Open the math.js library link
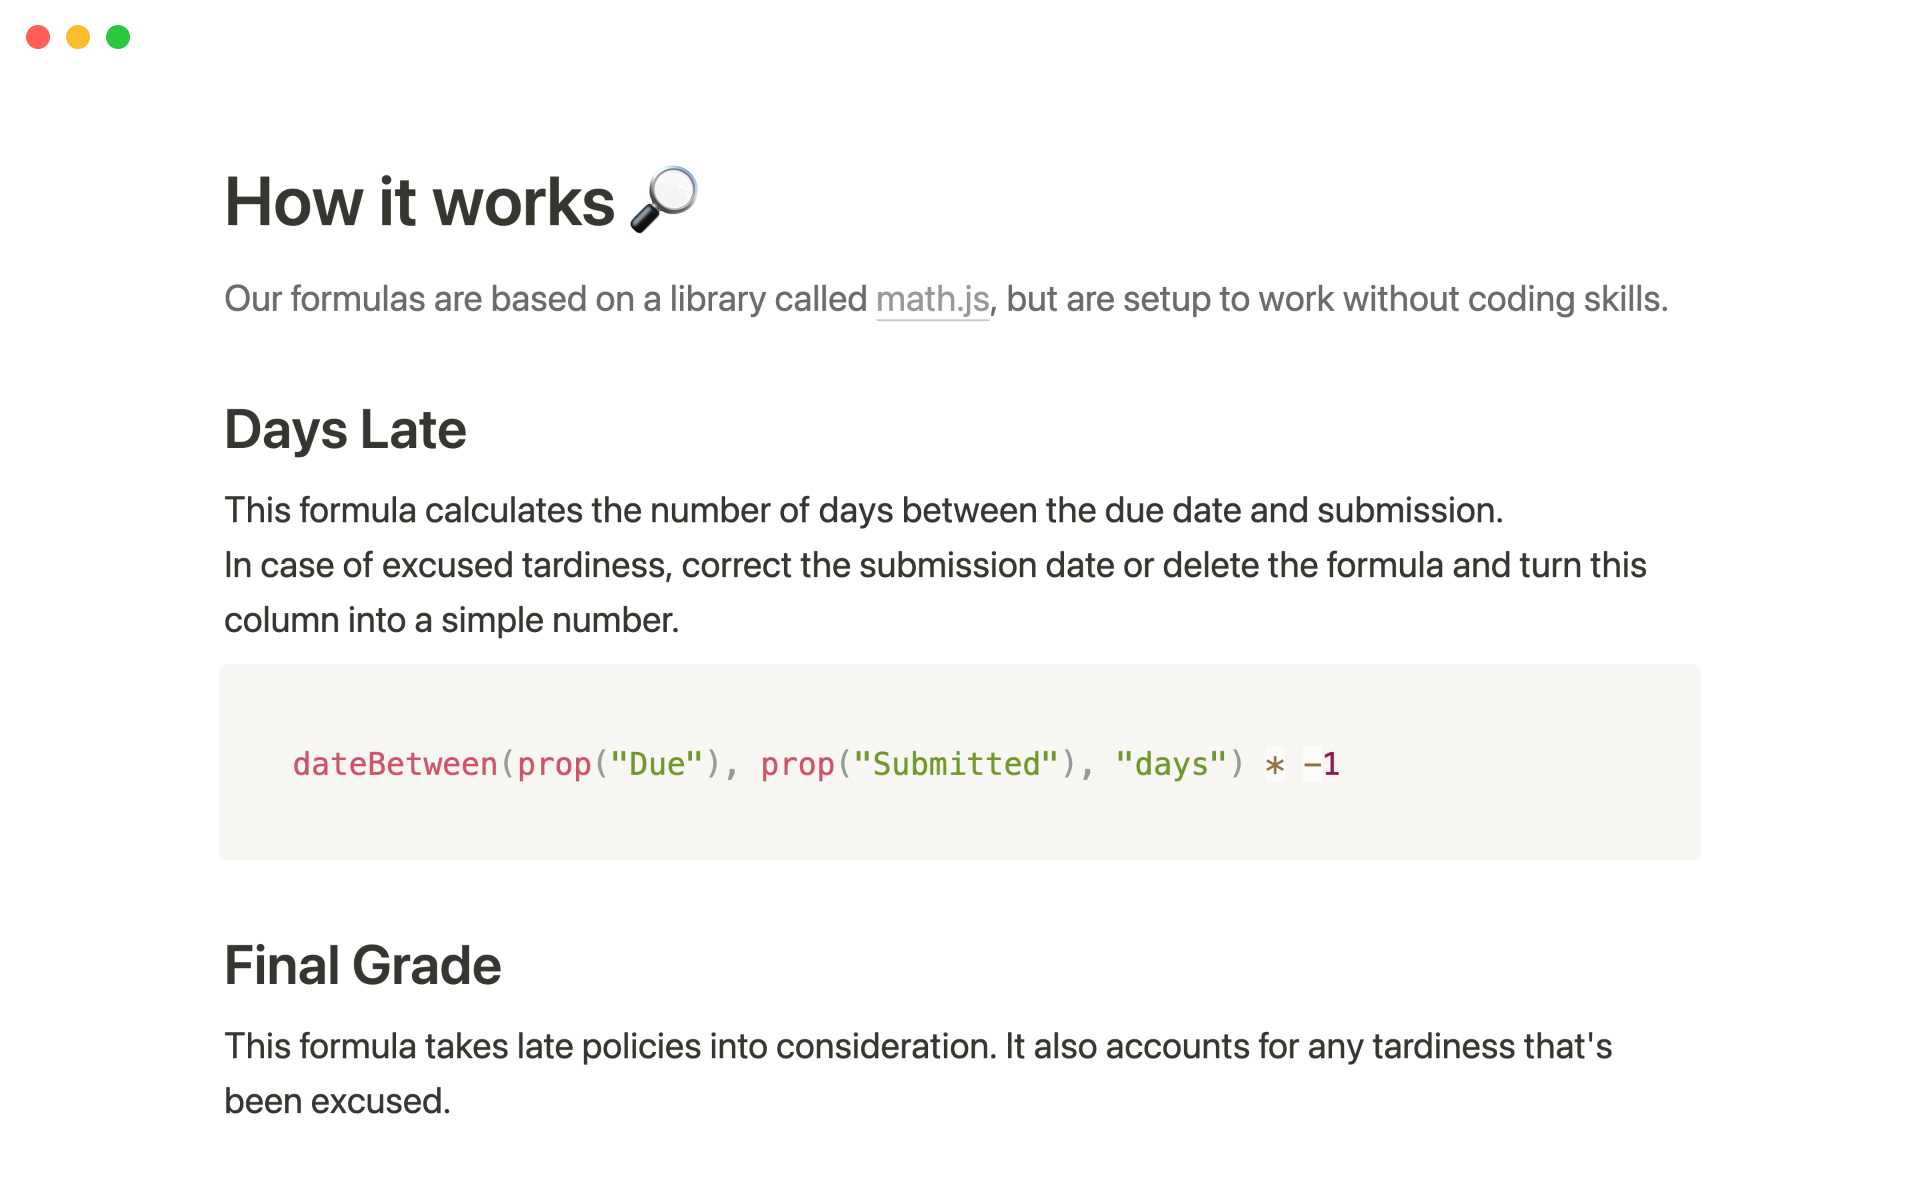 (x=932, y=299)
